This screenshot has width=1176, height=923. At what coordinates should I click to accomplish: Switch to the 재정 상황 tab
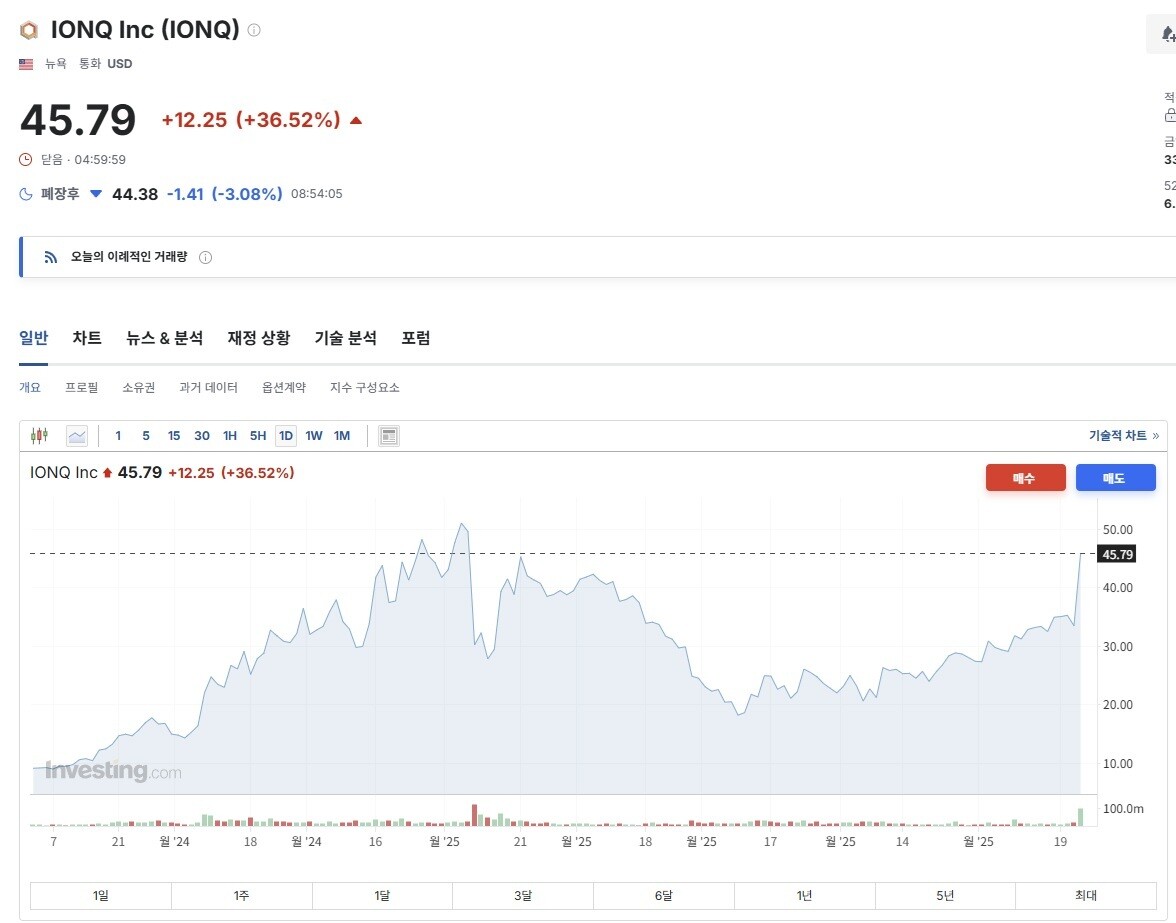[259, 338]
